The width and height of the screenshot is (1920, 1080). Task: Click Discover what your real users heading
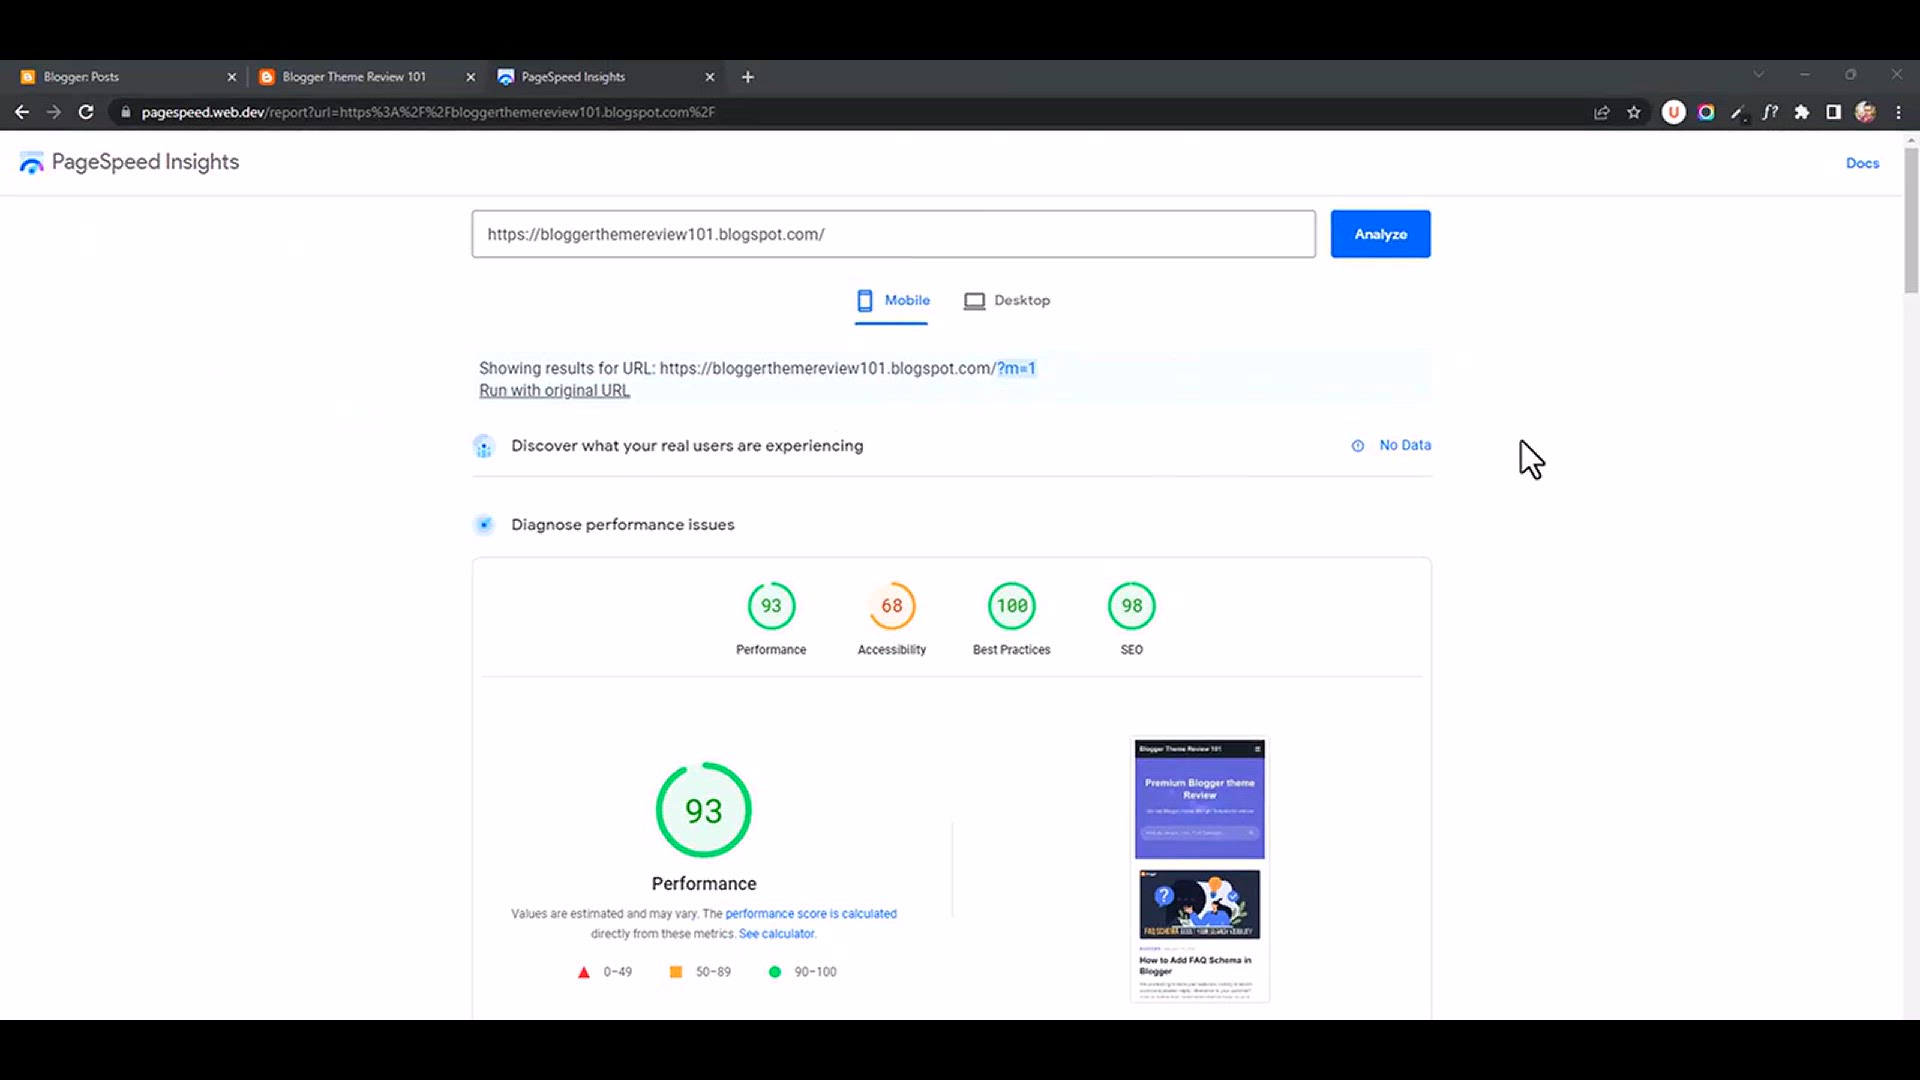(x=687, y=446)
